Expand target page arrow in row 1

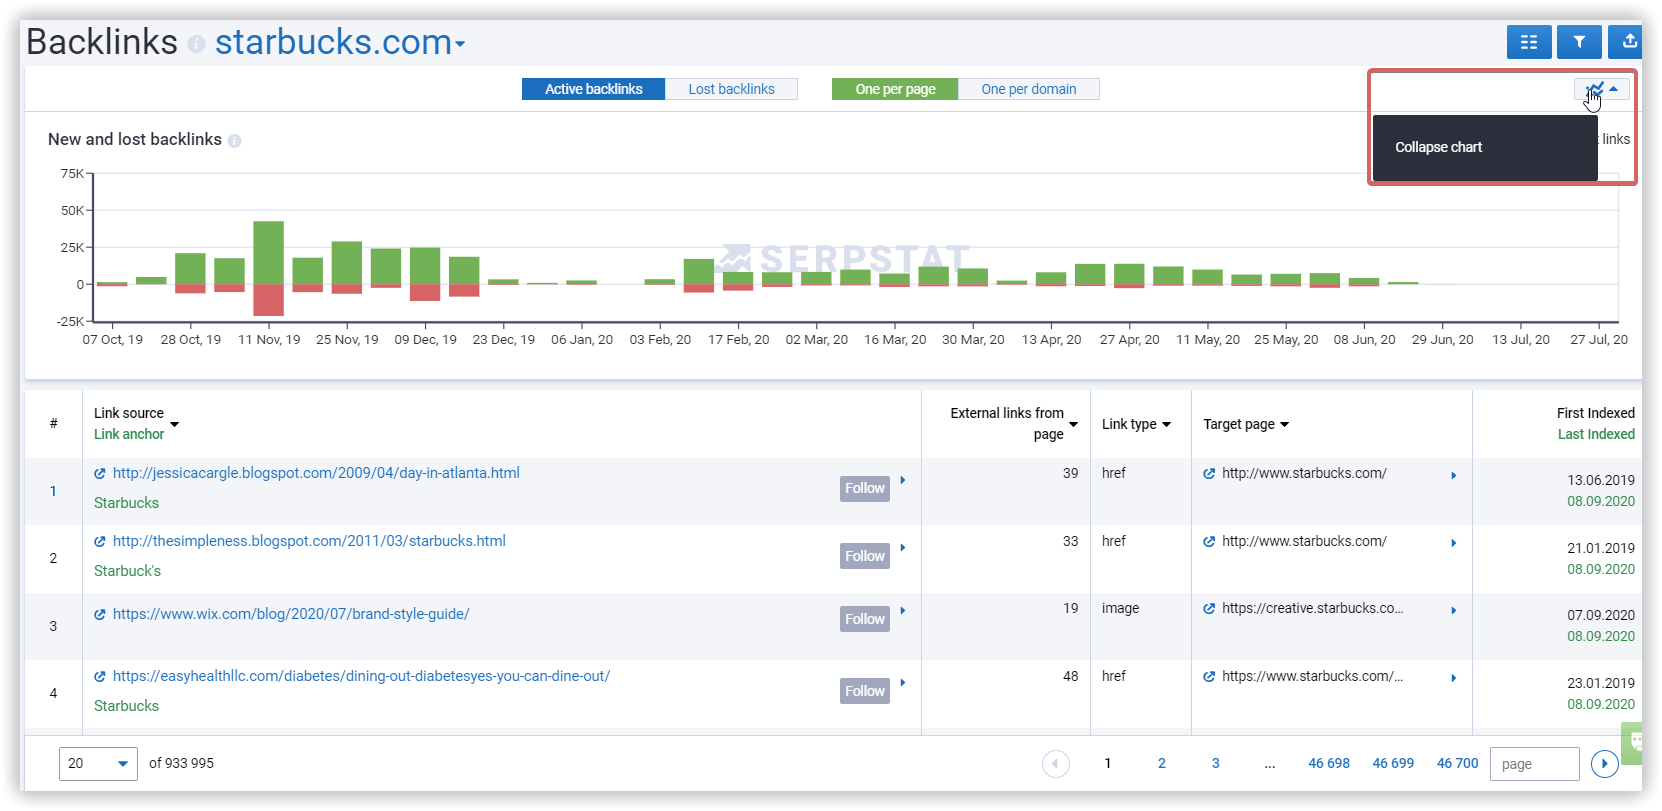coord(1454,476)
